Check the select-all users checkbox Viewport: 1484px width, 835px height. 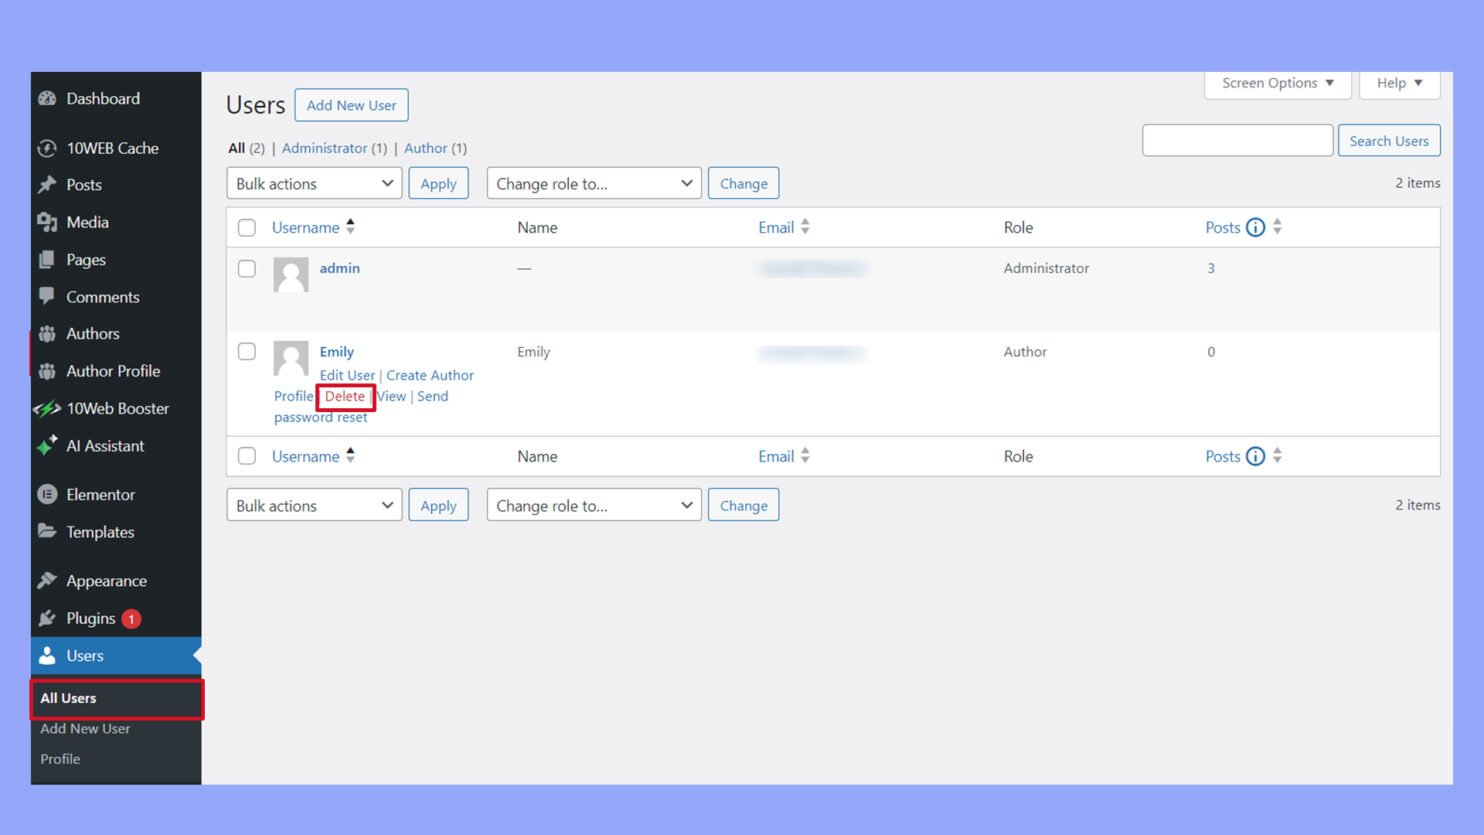[247, 227]
